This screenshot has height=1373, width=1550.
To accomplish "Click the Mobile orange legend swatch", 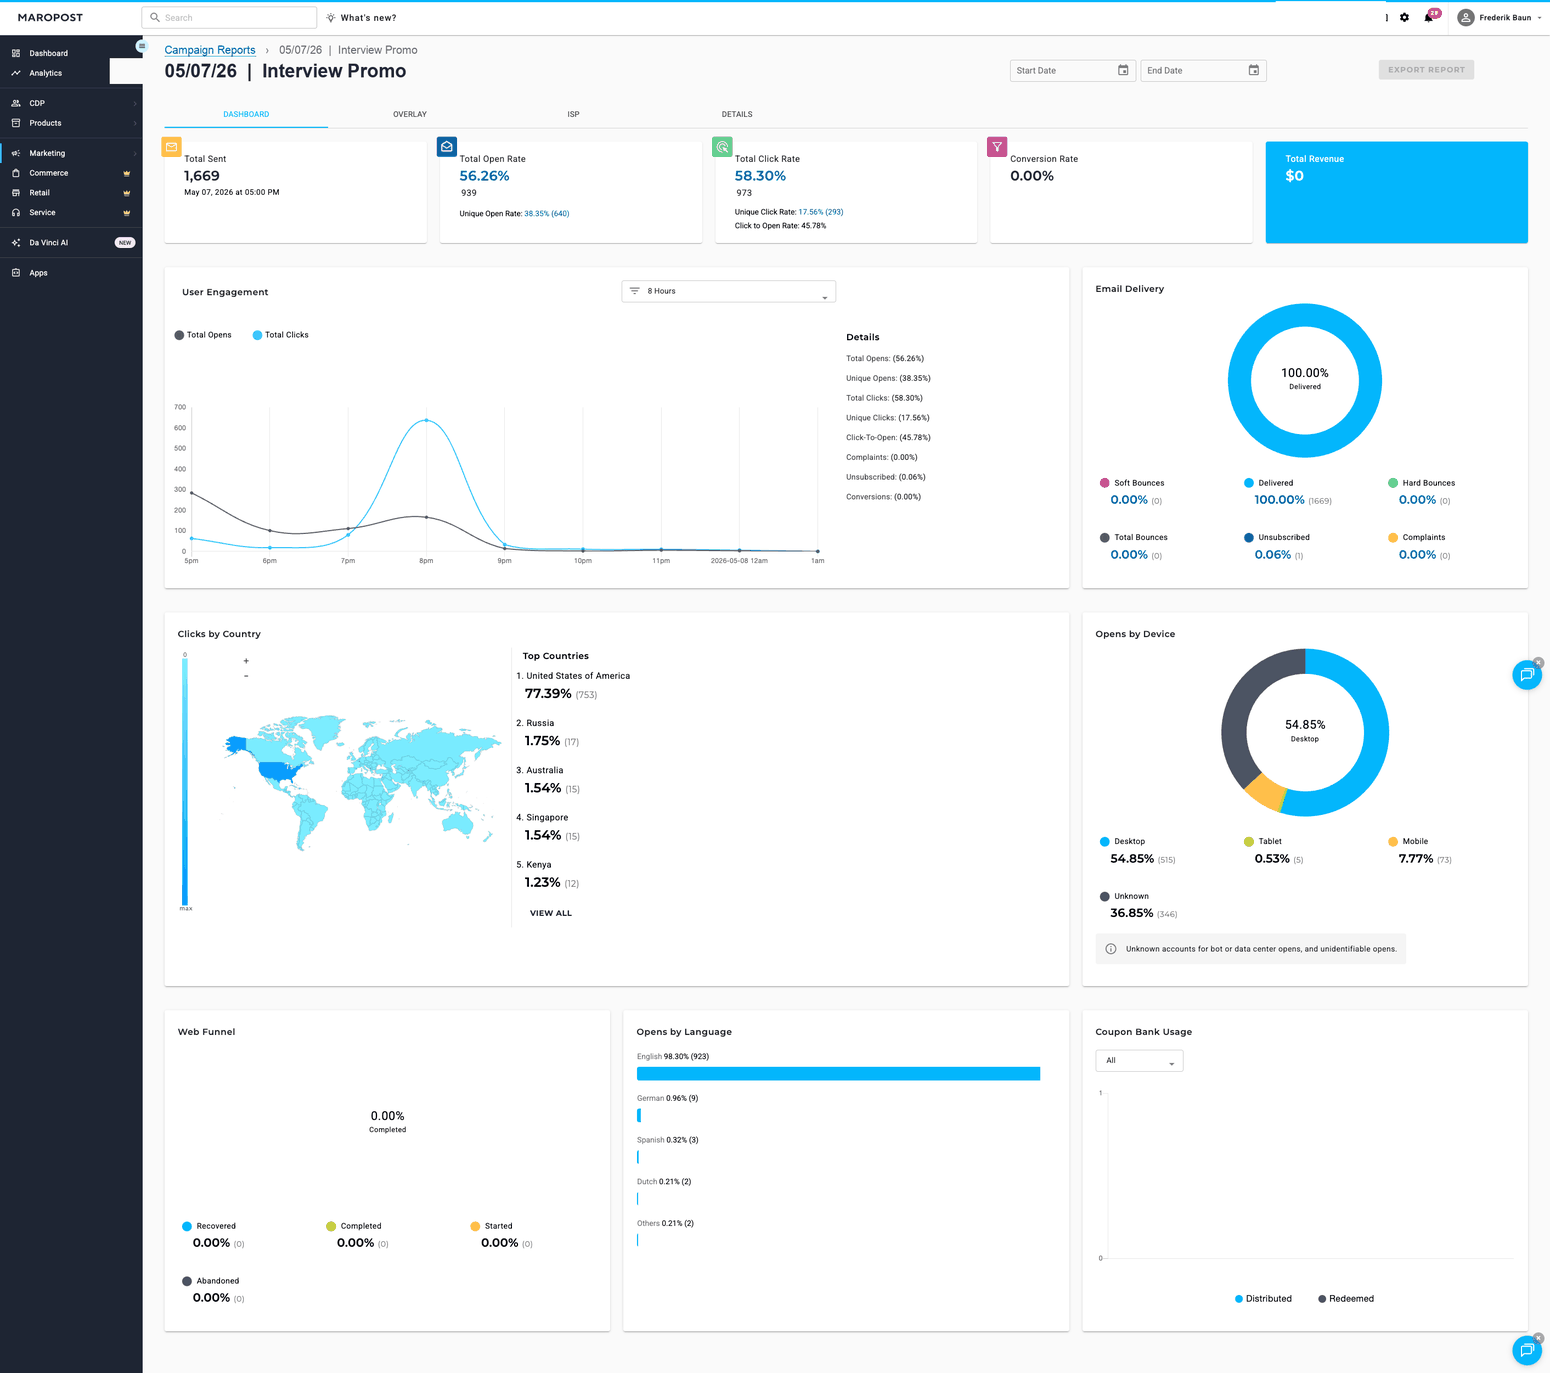I will pos(1393,842).
